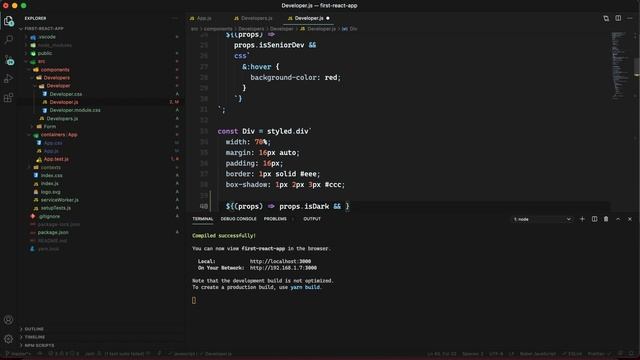Screen dimensions: 640x360
Task: Open the Source Control view
Action: point(9,60)
